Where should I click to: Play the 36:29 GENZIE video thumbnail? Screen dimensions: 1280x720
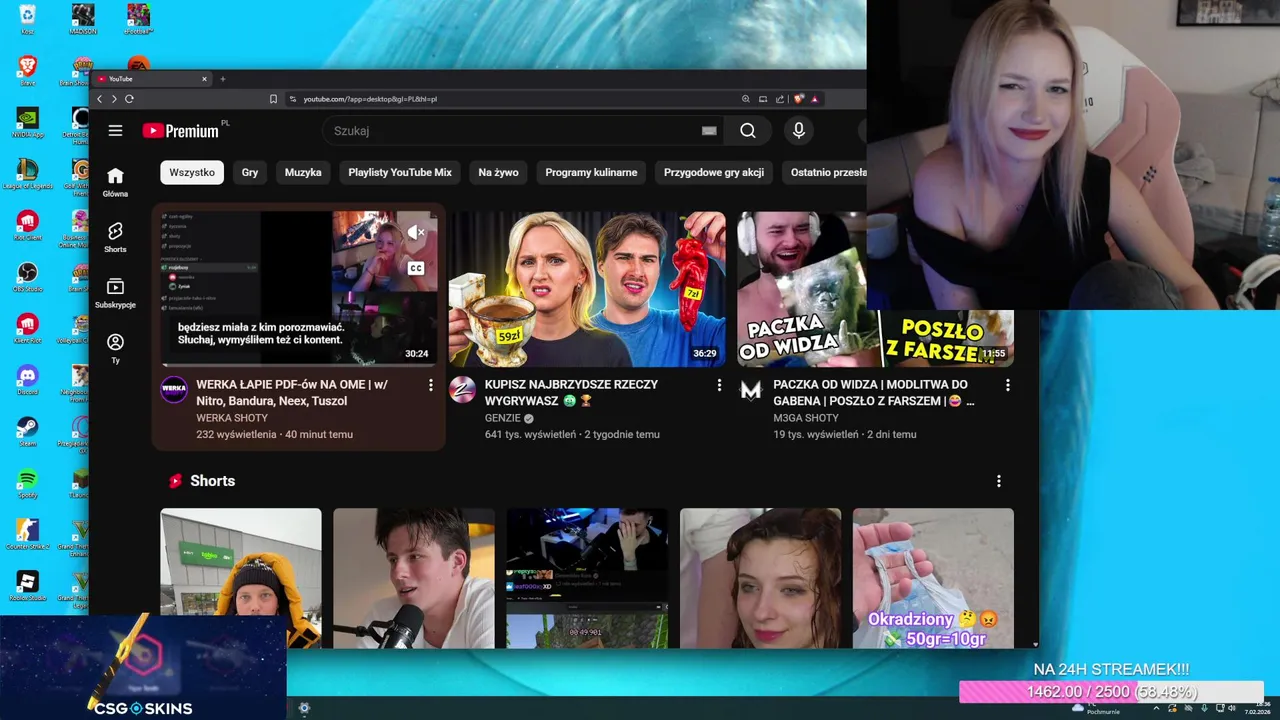pyautogui.click(x=587, y=289)
